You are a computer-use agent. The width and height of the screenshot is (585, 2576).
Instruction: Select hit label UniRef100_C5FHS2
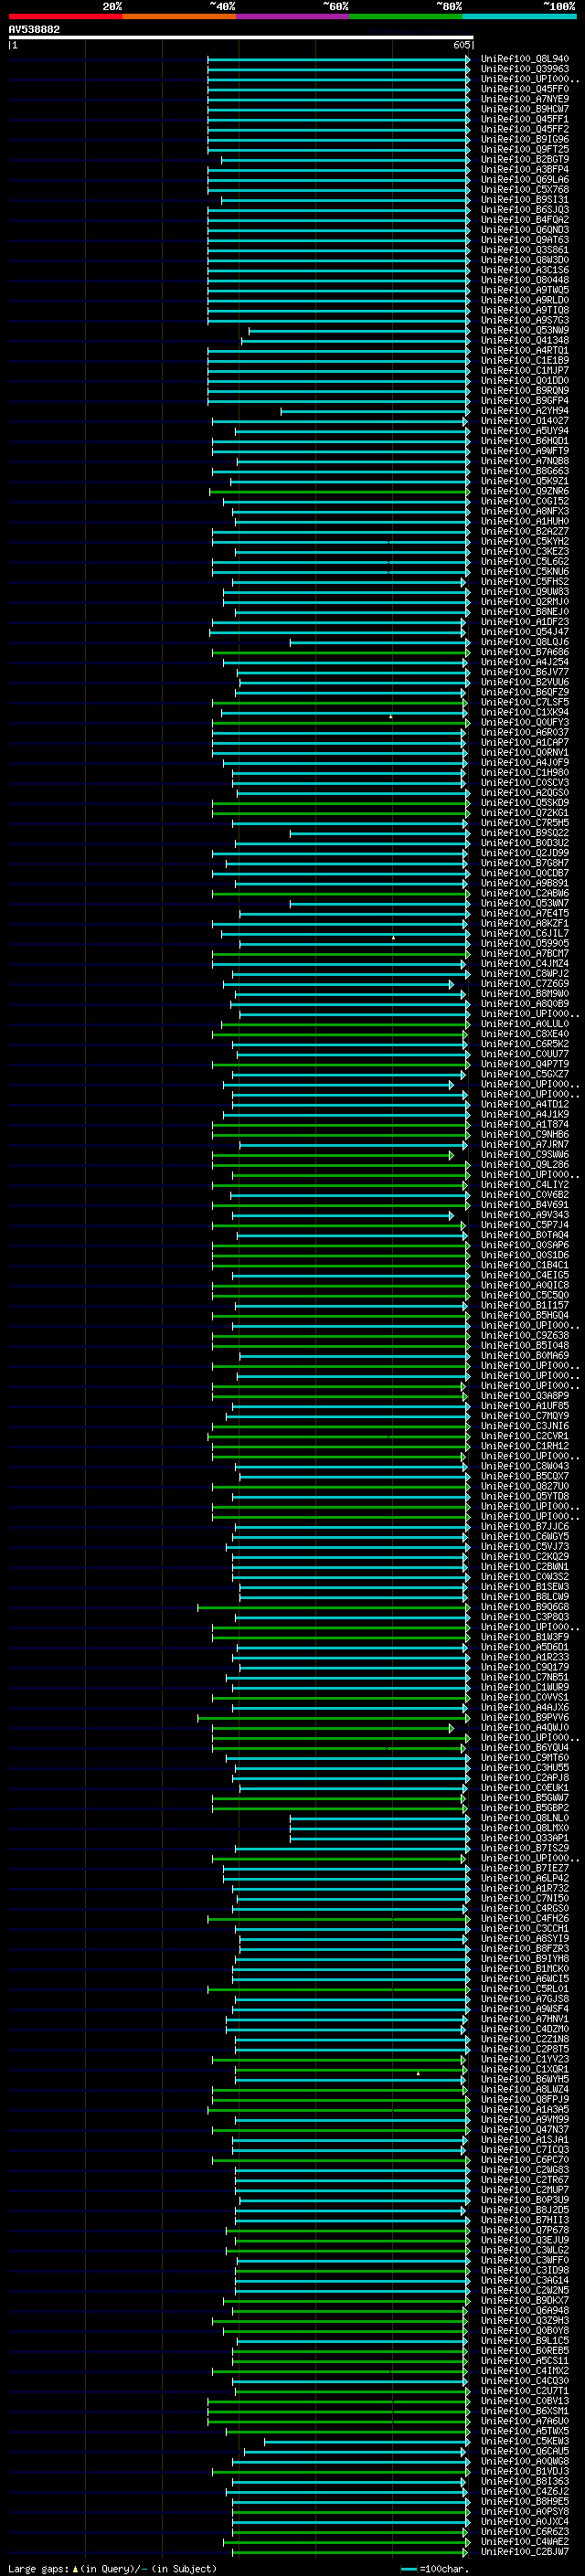click(x=525, y=581)
